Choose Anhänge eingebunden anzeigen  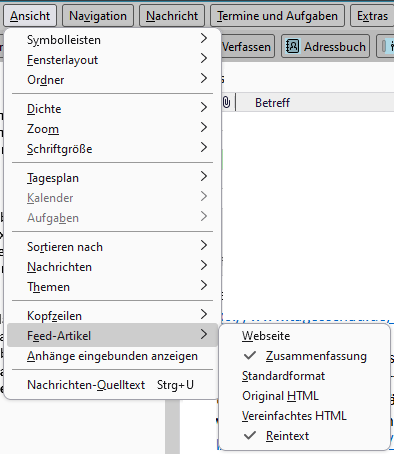click(112, 356)
